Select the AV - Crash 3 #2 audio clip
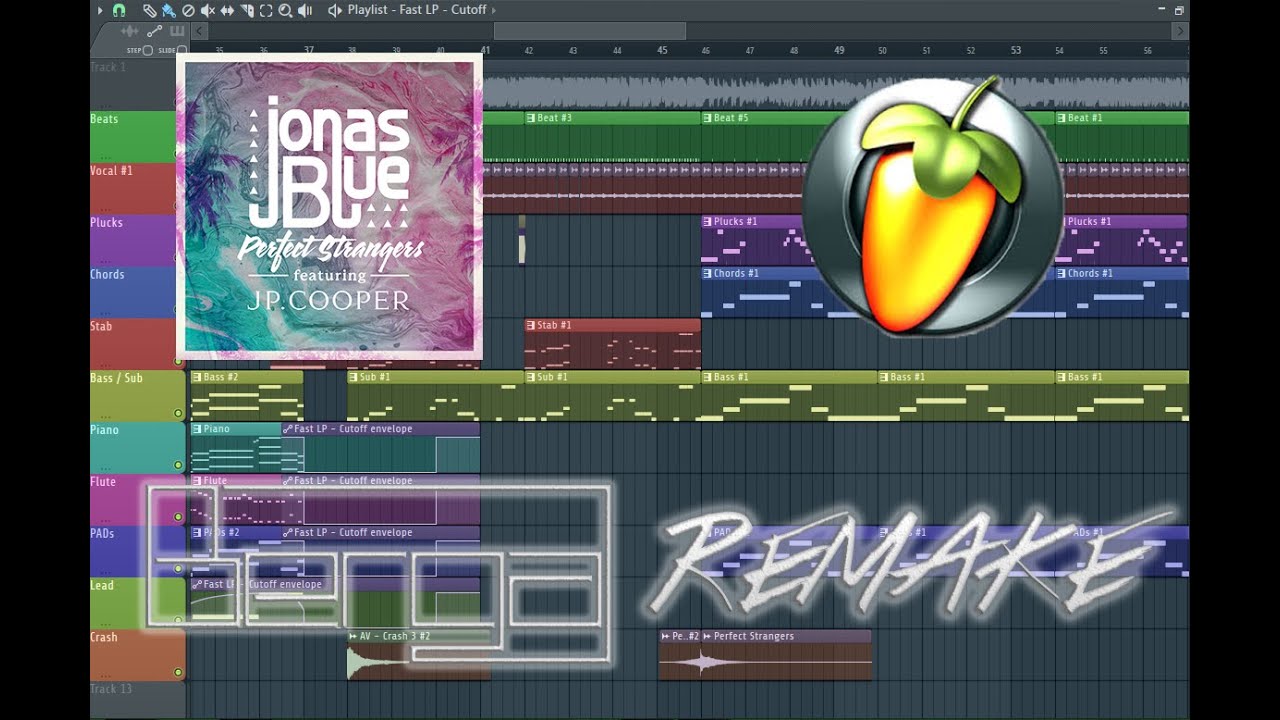The height and width of the screenshot is (720, 1280). 418,655
